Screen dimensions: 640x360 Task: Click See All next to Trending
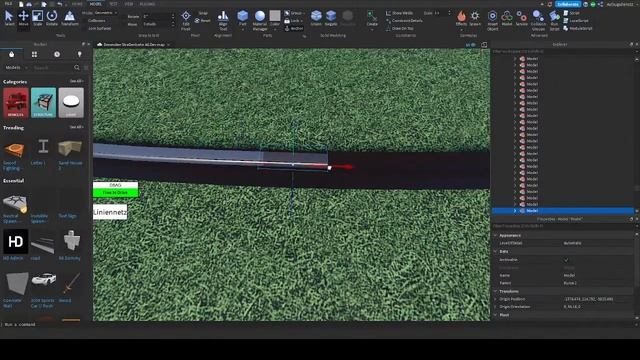point(76,127)
